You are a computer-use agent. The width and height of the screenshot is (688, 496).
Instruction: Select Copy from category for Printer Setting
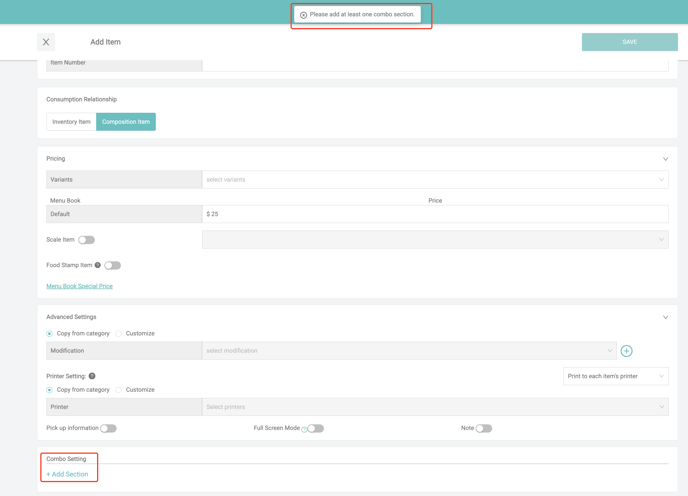[x=50, y=390]
